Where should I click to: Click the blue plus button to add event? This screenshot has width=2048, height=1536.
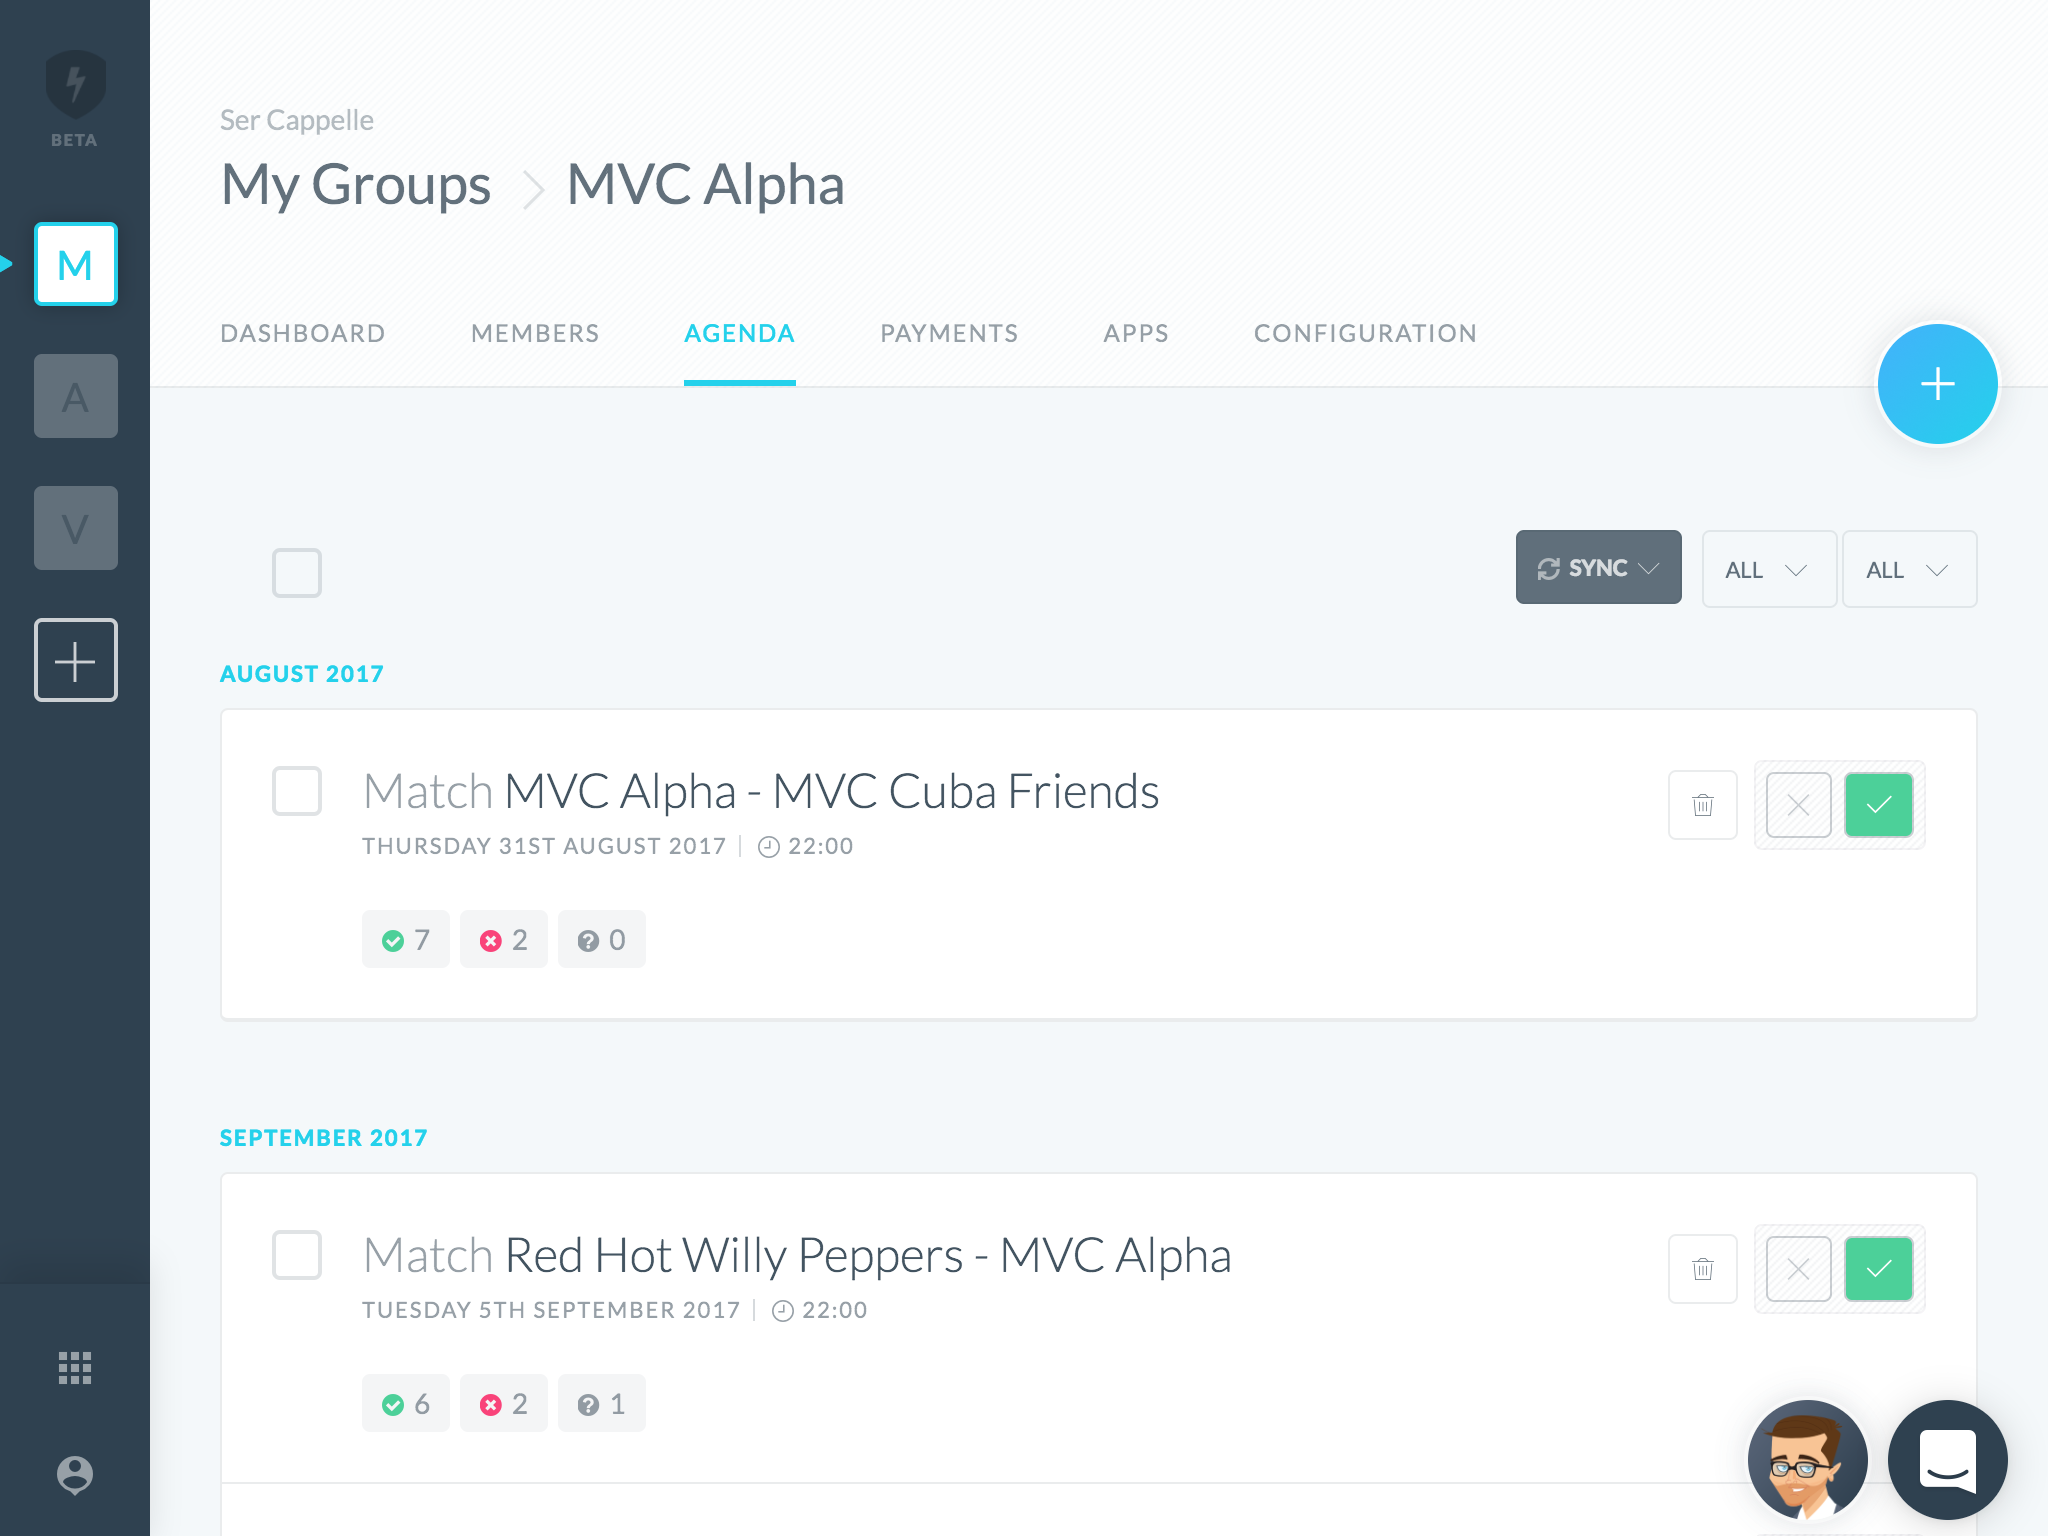coord(1937,384)
